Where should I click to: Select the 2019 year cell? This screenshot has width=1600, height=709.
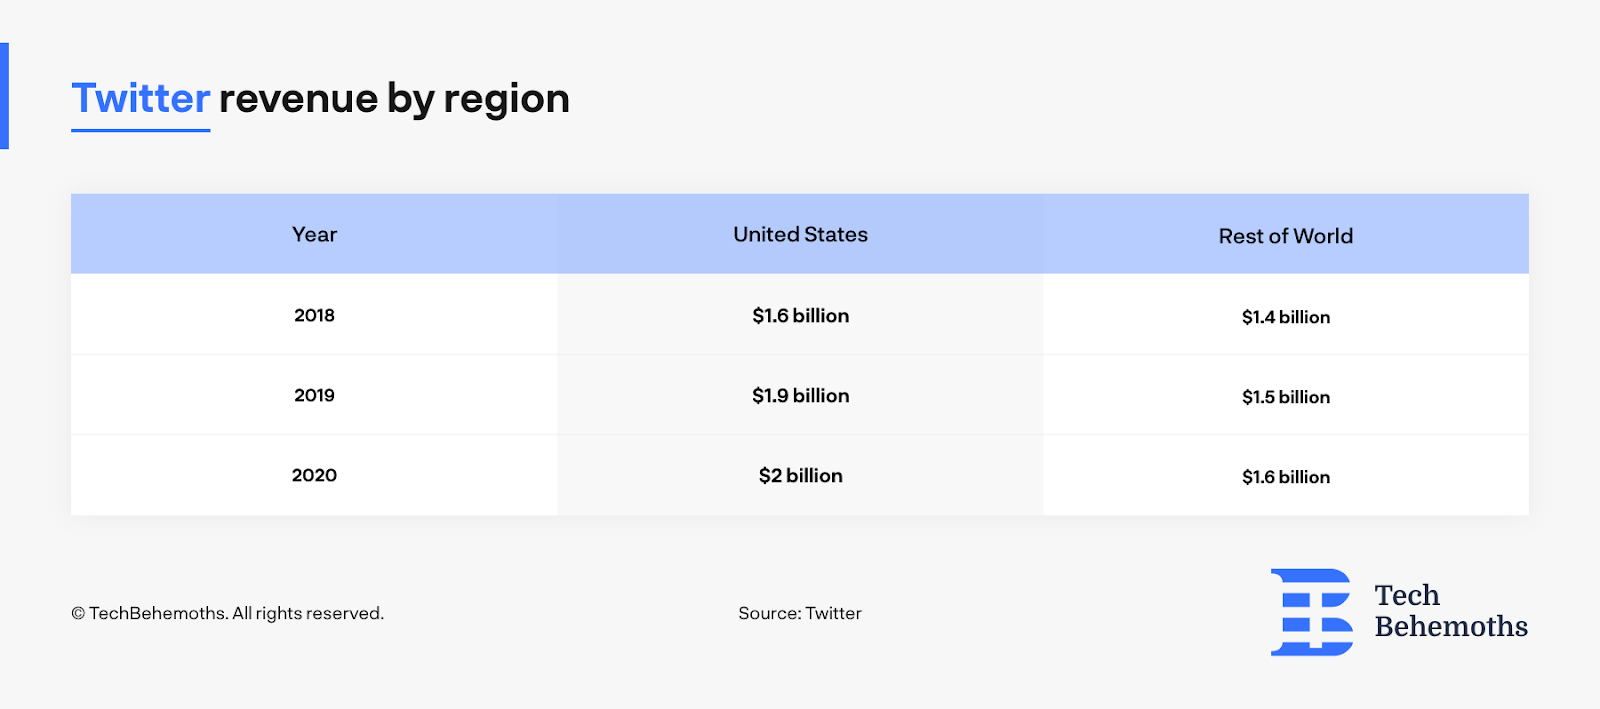click(314, 395)
